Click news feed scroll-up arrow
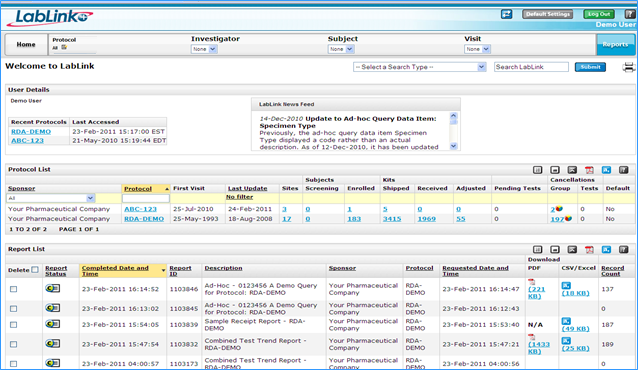 click(x=454, y=116)
